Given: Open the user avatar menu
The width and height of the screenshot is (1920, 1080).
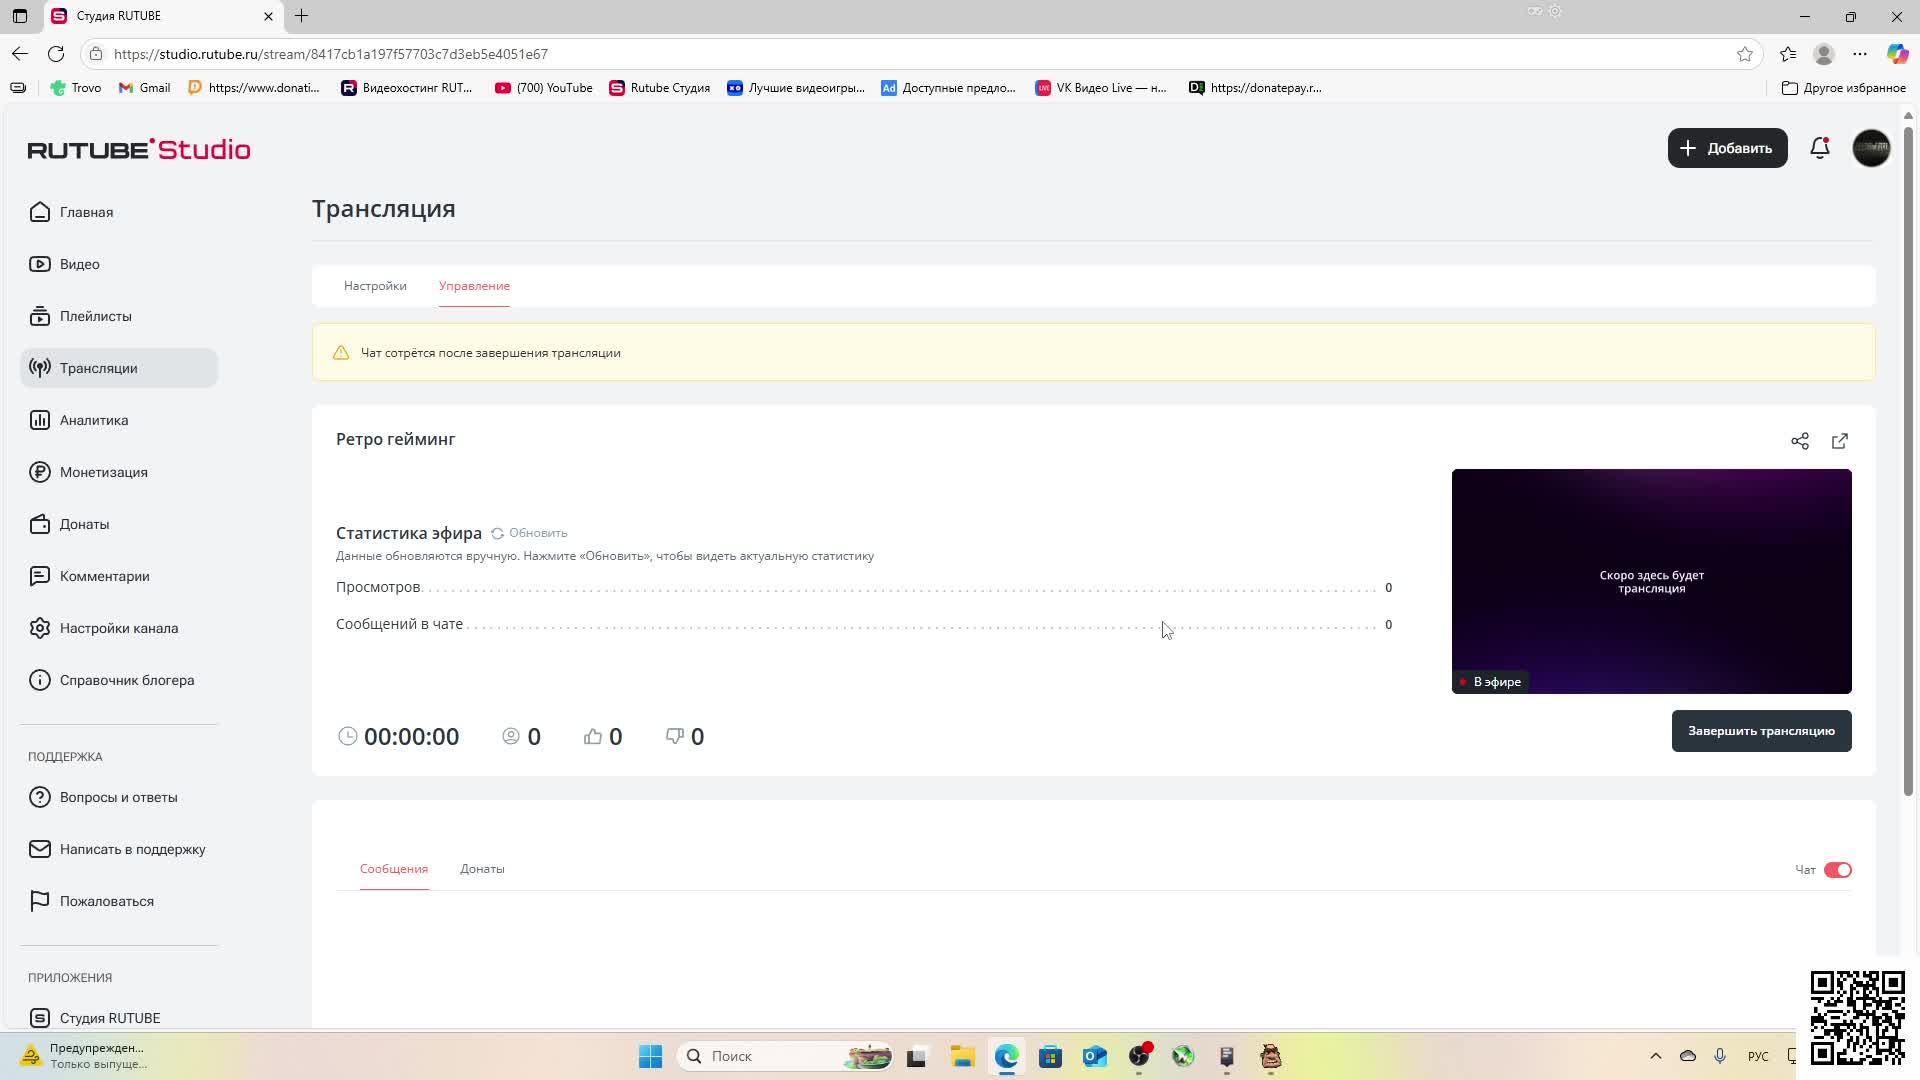Looking at the screenshot, I should pyautogui.click(x=1871, y=148).
